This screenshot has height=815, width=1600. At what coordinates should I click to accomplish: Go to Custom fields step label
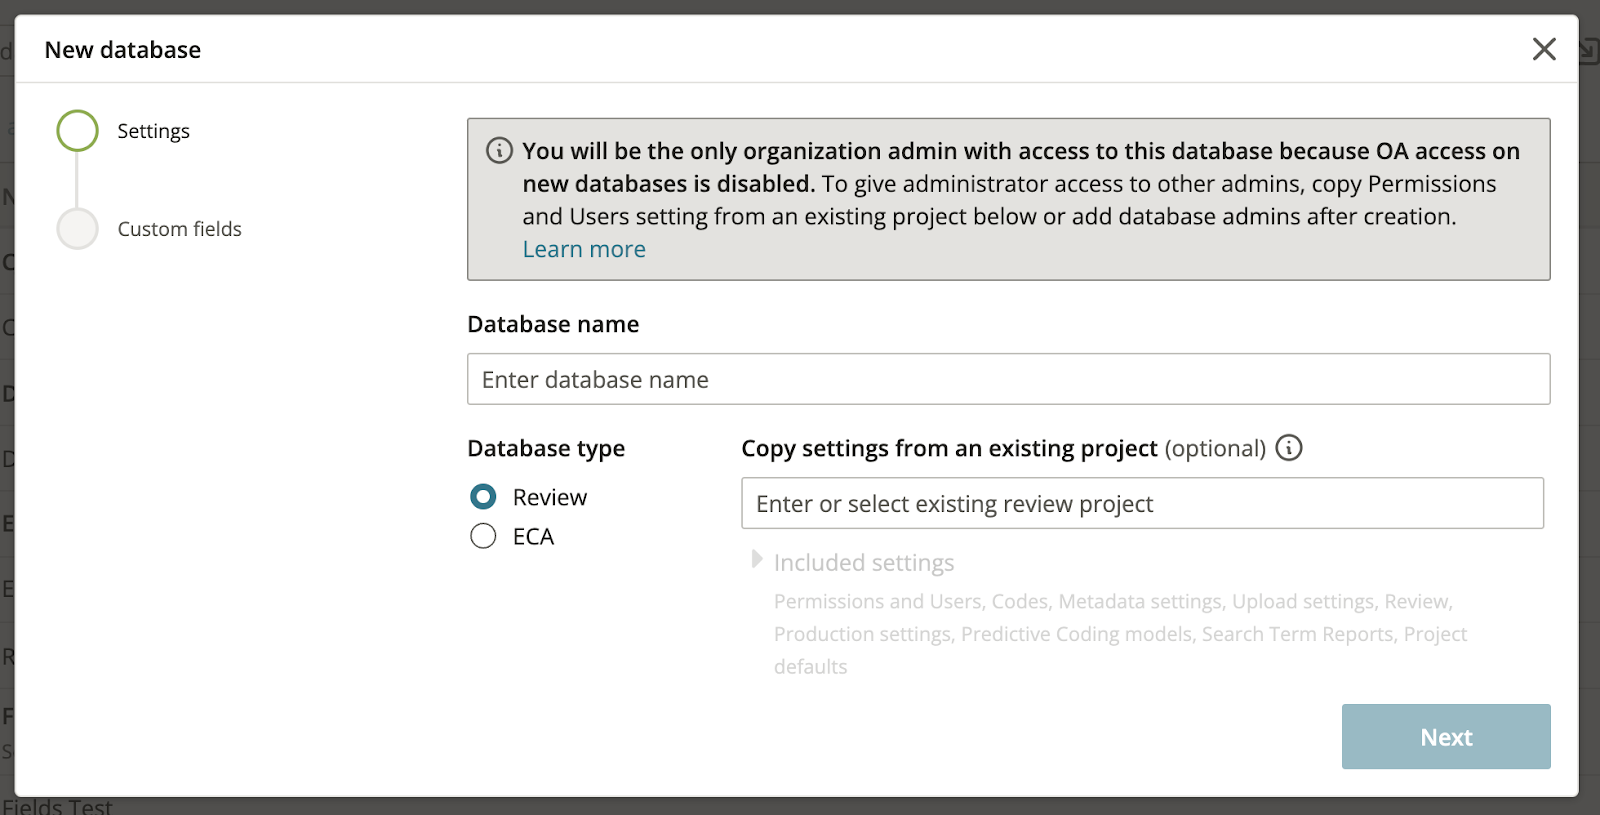coord(180,229)
